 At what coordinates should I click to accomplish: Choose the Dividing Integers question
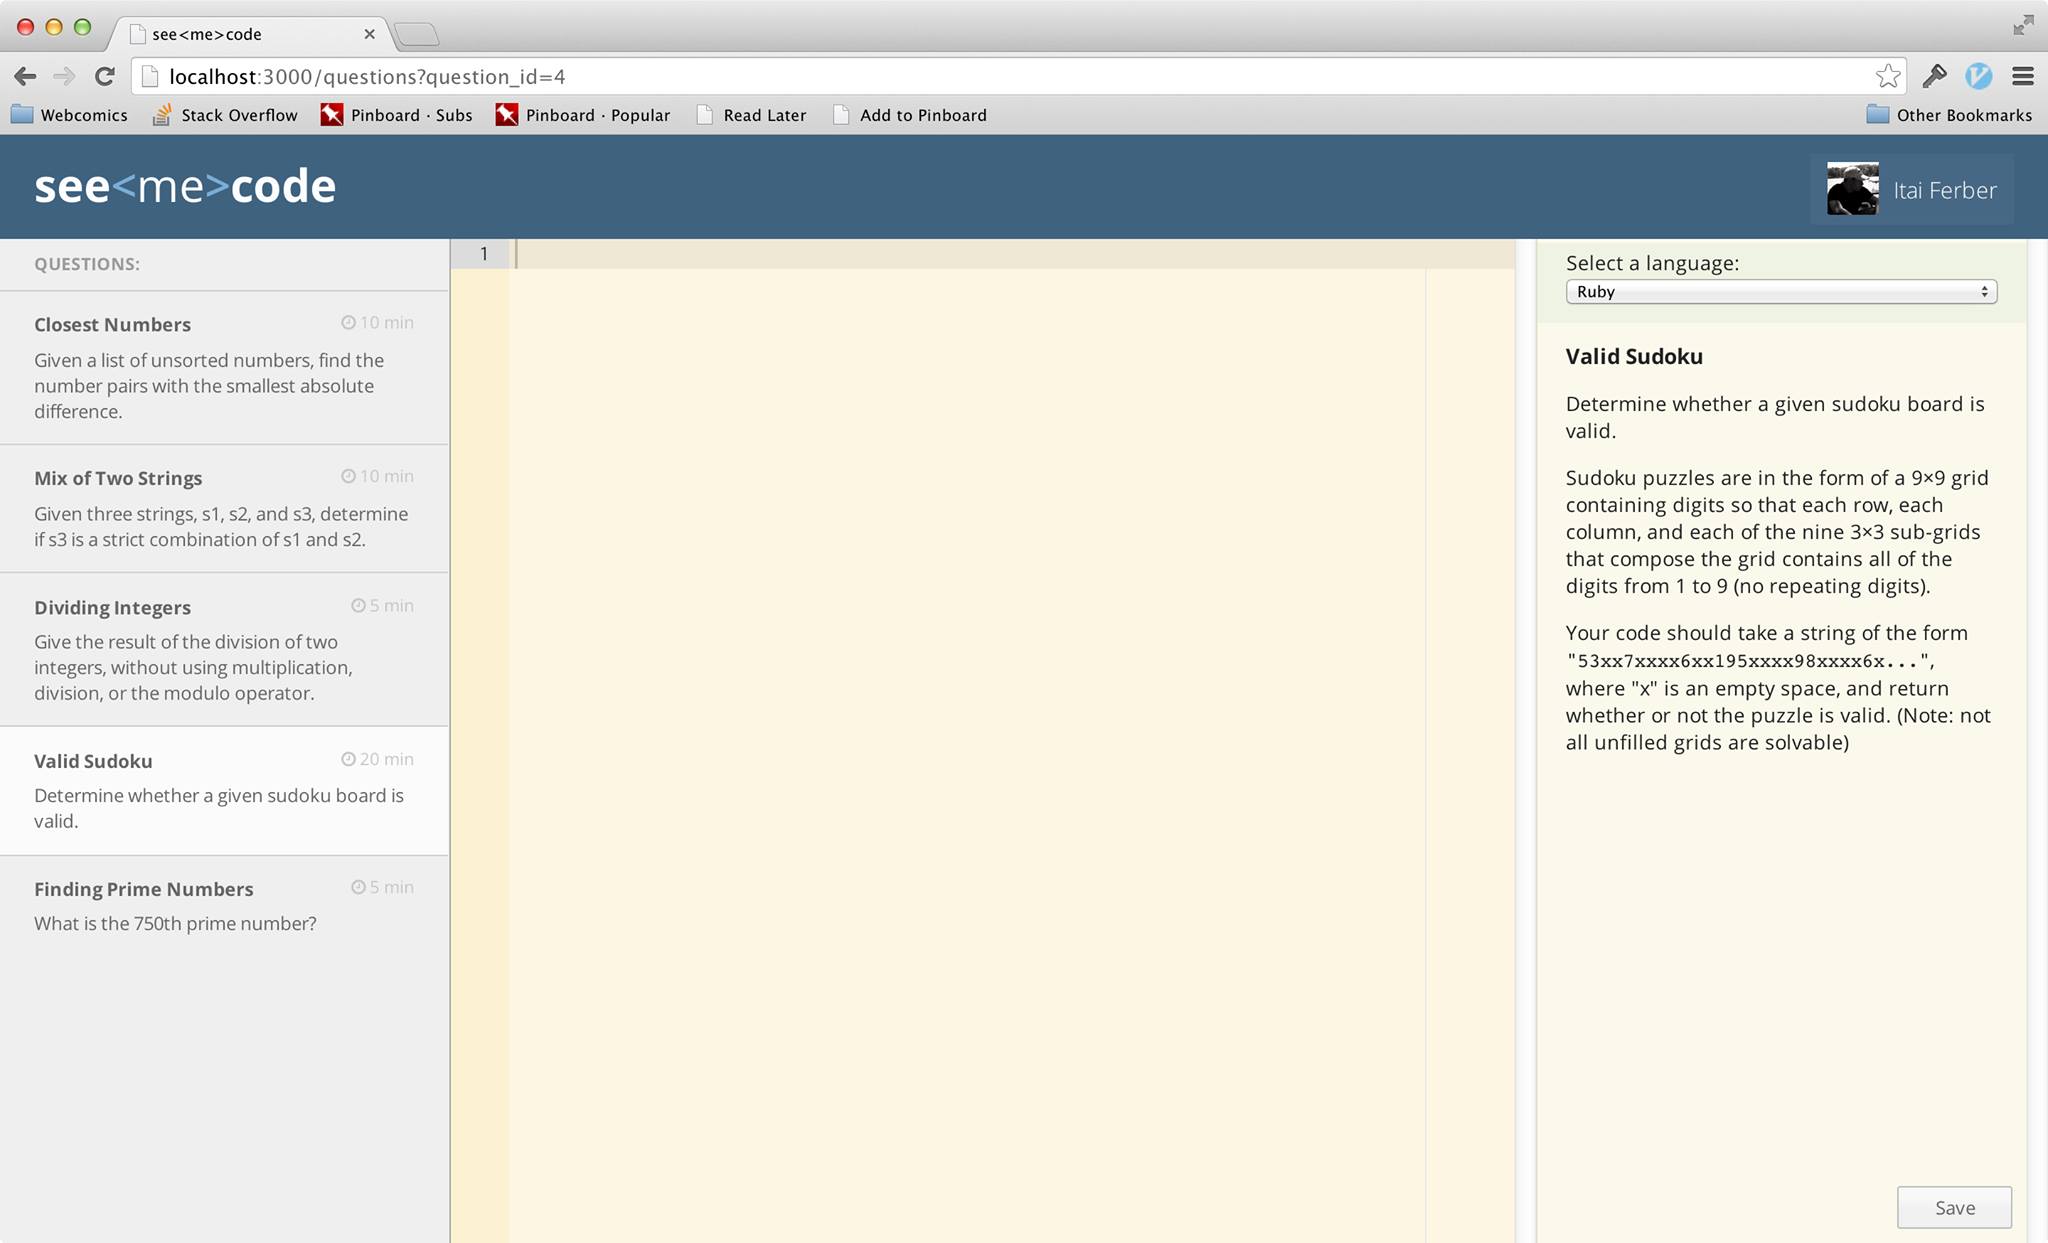point(224,649)
